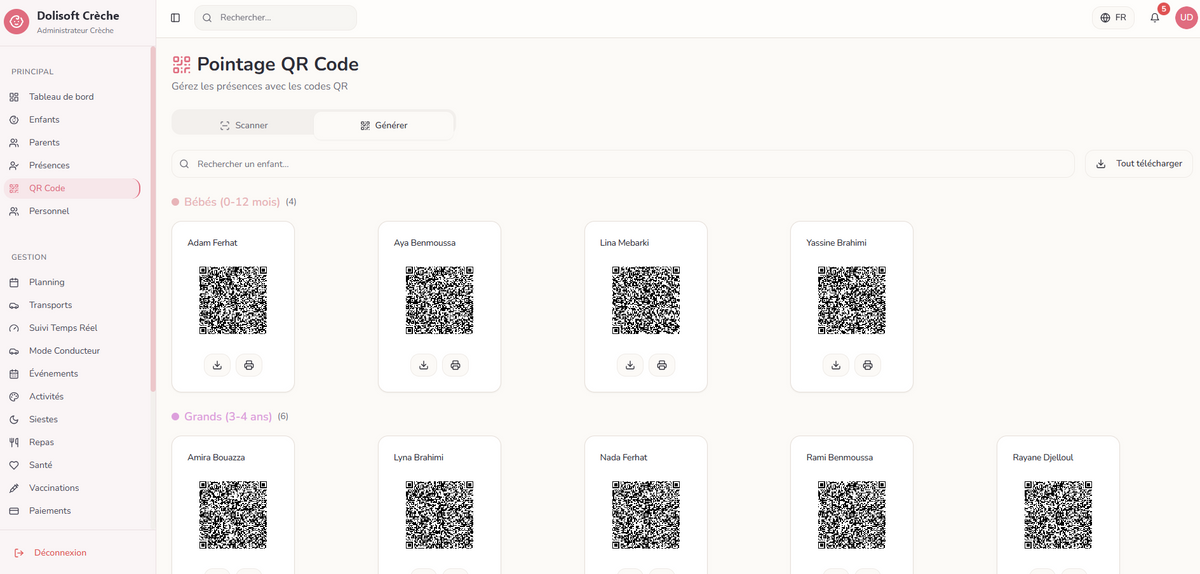
Task: Open Santé in the sidebar
Action: (x=72, y=465)
